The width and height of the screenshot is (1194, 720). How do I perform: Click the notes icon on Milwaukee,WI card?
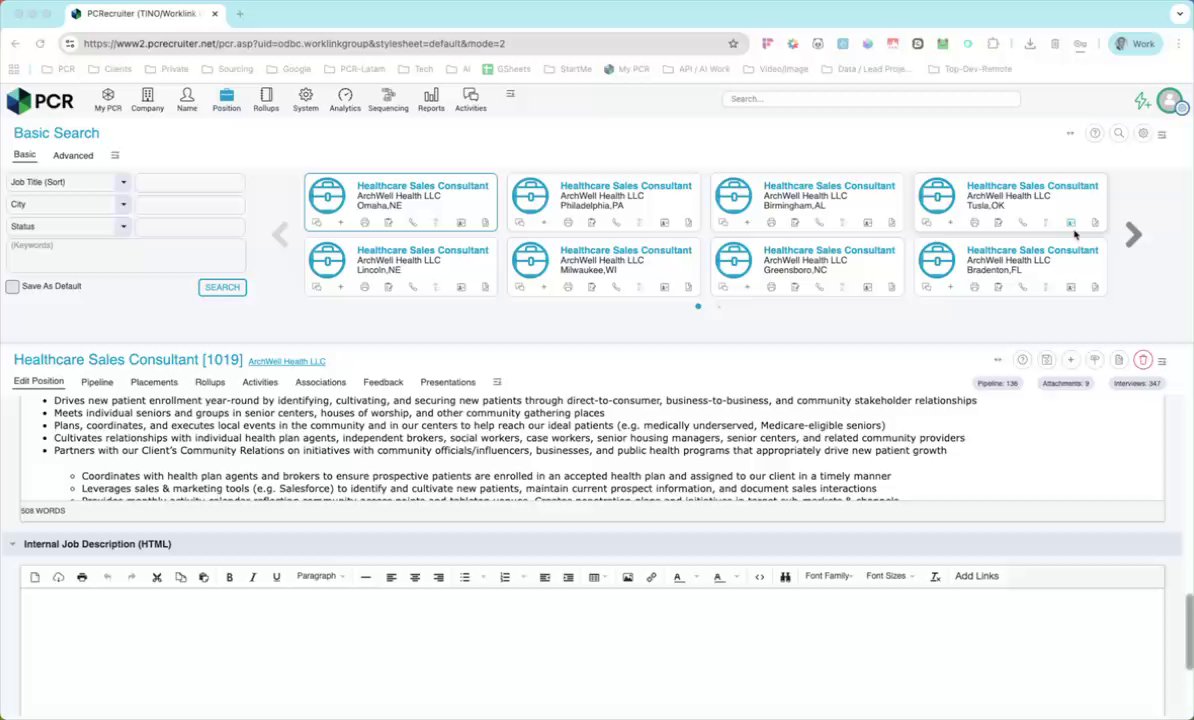[592, 288]
